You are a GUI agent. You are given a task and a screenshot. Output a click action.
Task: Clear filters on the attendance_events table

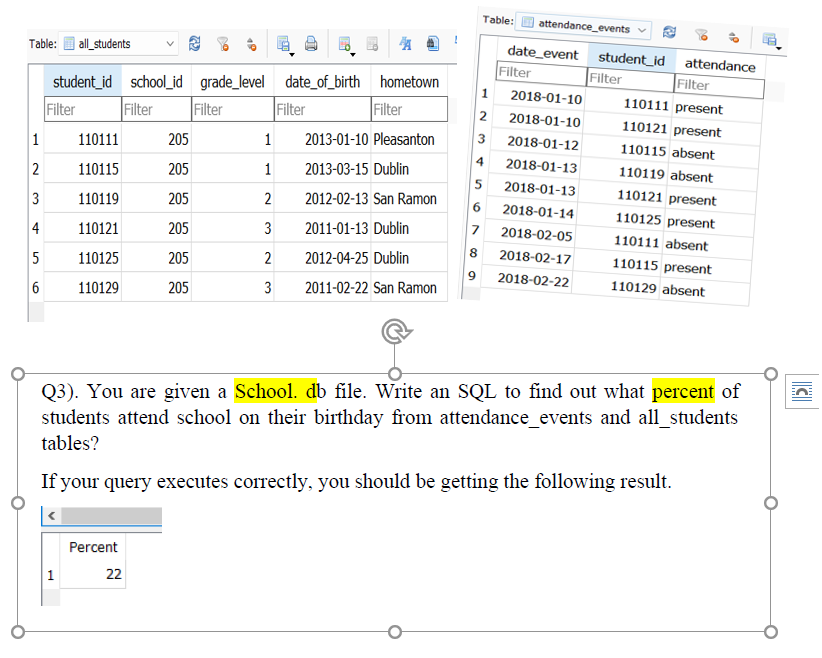coord(703,35)
